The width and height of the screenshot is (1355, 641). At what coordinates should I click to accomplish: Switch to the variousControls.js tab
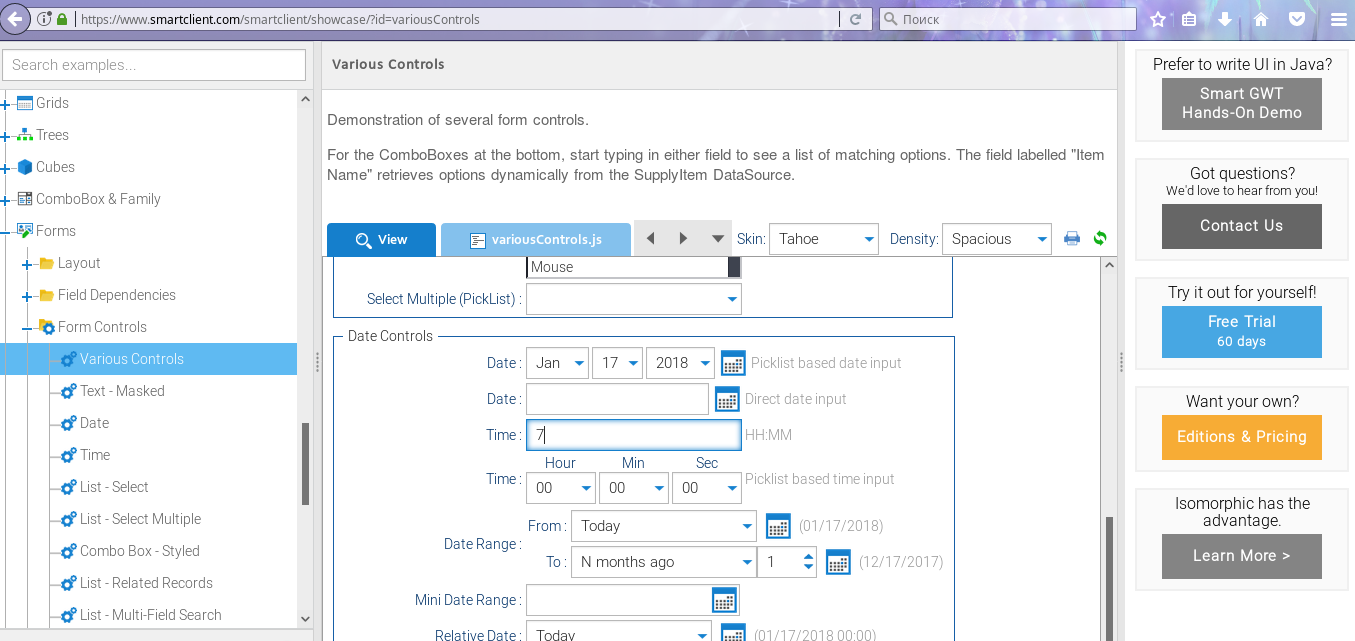(x=535, y=240)
